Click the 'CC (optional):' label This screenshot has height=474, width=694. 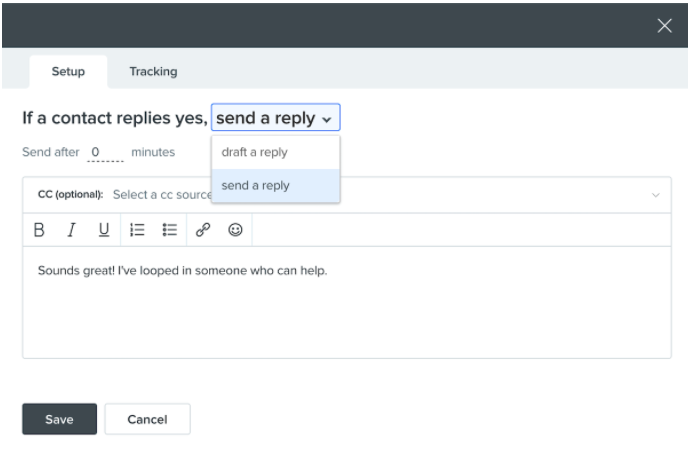(70, 195)
